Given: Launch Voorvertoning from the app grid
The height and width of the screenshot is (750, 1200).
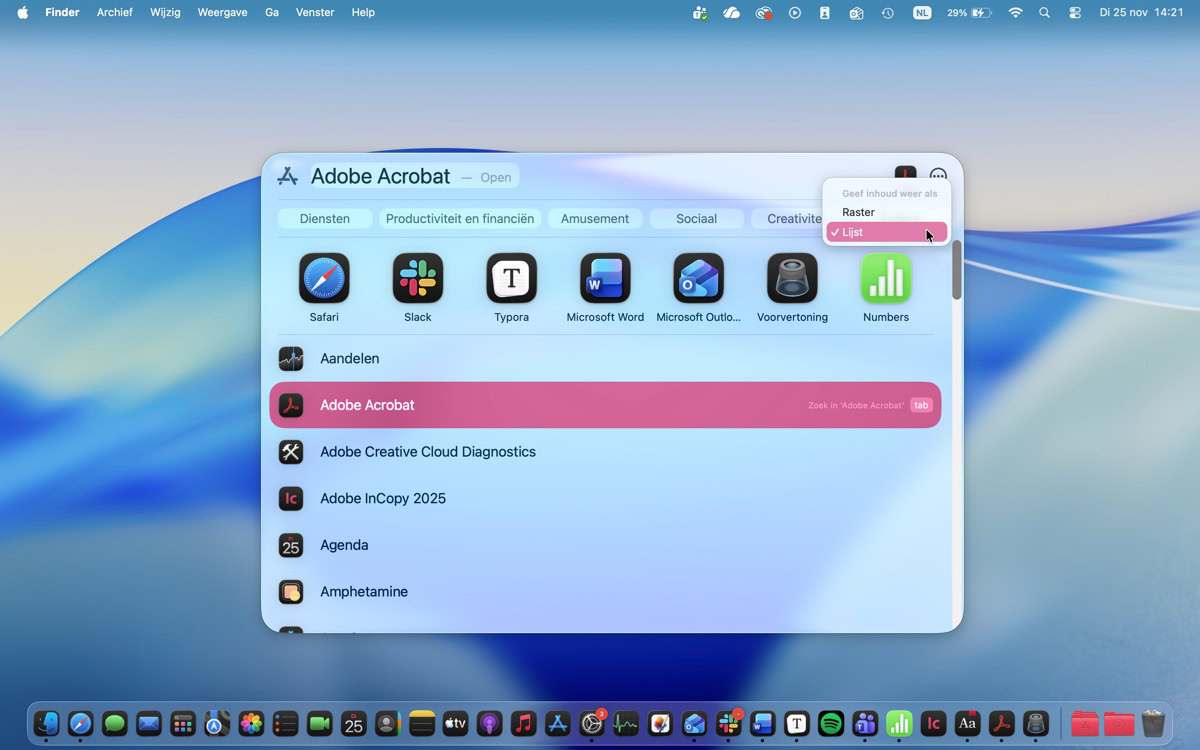Looking at the screenshot, I should pos(792,278).
